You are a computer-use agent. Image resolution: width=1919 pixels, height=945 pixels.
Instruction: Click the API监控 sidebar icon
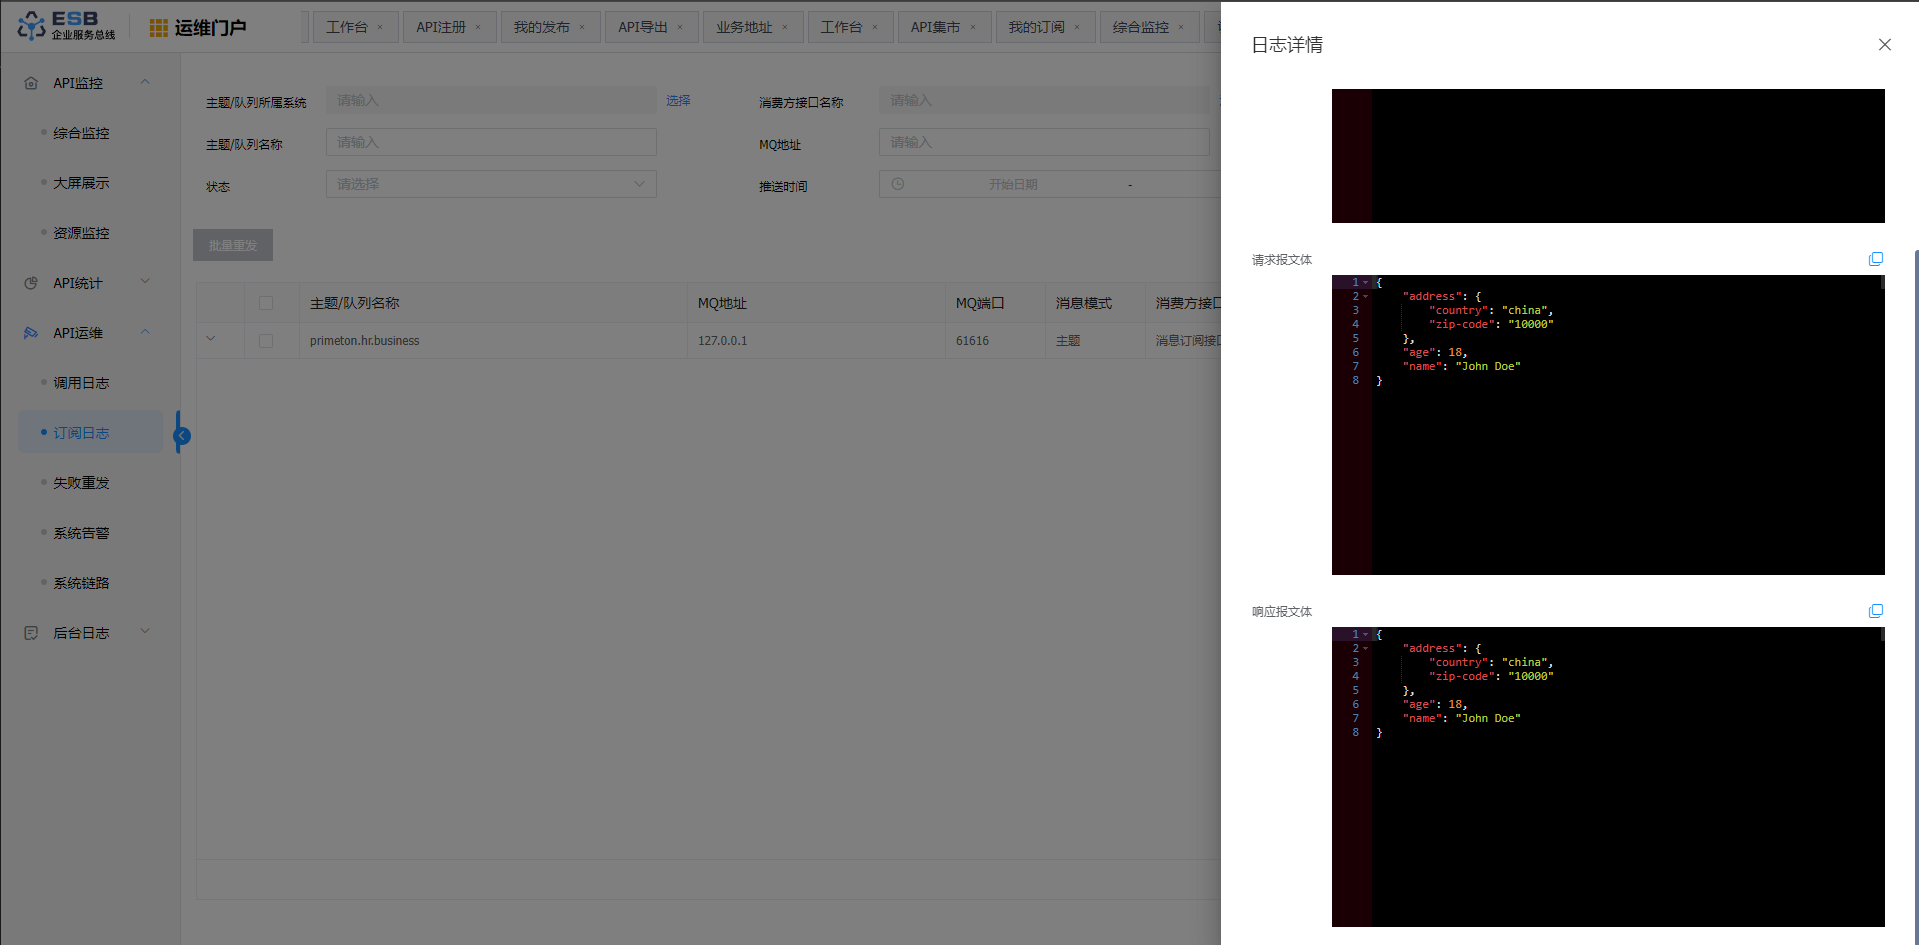[31, 83]
